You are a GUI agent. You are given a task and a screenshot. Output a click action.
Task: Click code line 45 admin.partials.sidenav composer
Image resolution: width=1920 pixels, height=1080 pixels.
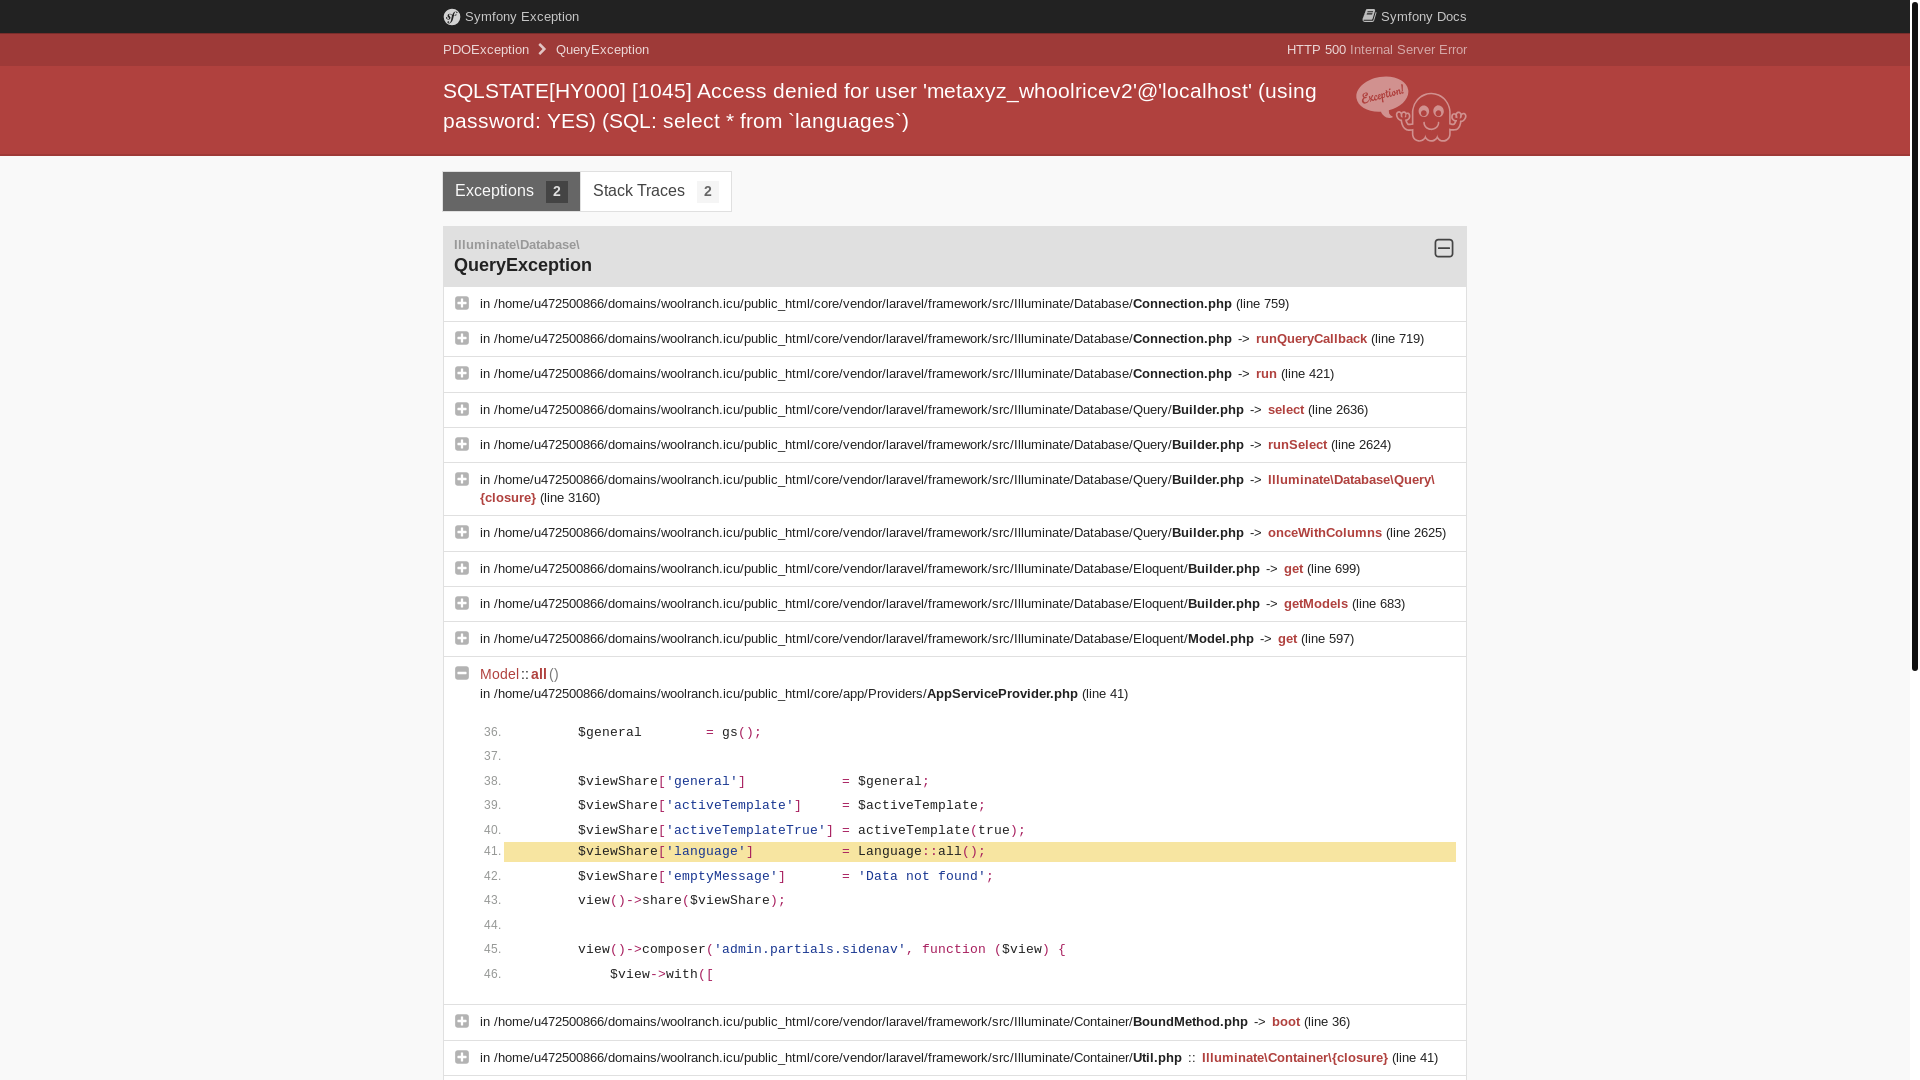point(822,950)
